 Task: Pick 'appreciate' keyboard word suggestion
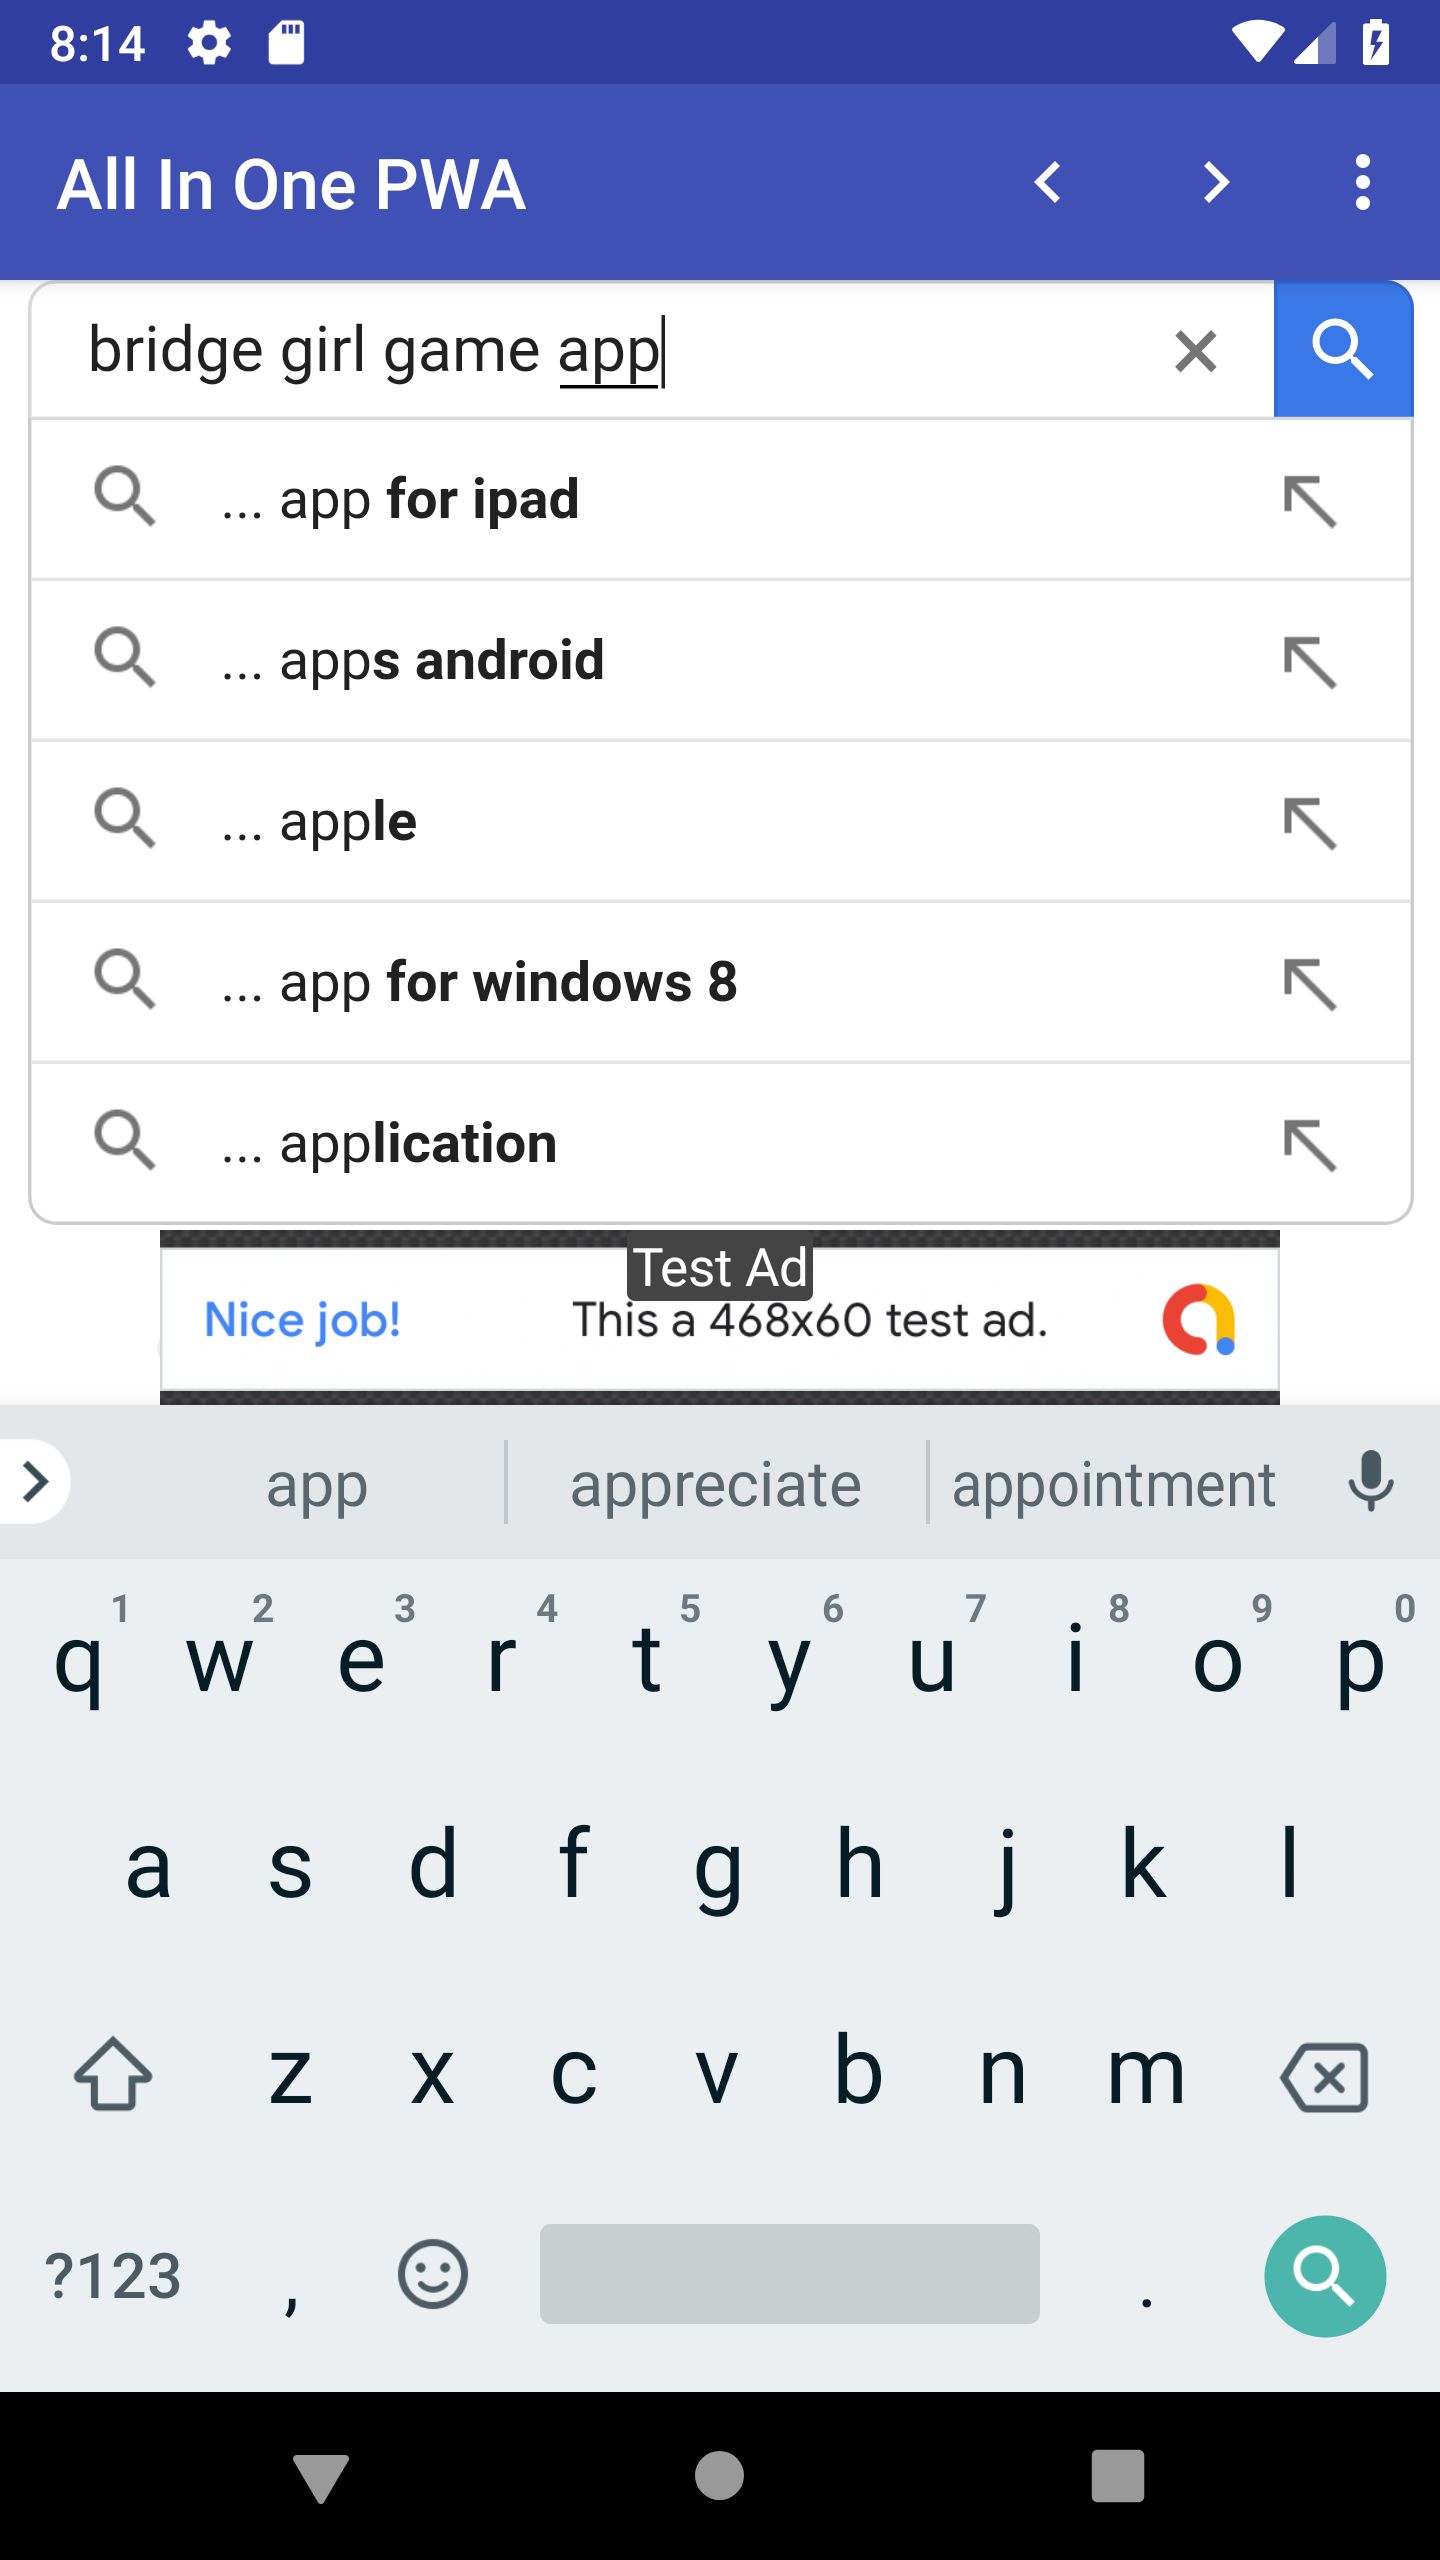(715, 1485)
